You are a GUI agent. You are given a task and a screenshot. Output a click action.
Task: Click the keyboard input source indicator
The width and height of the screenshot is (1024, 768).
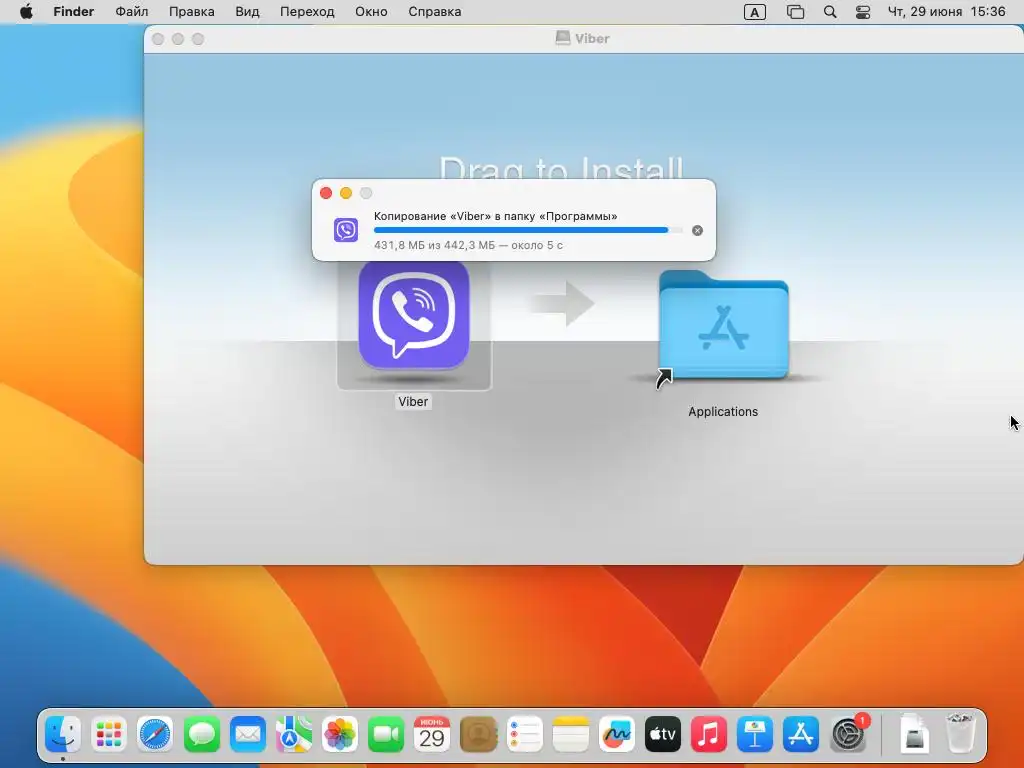(754, 12)
